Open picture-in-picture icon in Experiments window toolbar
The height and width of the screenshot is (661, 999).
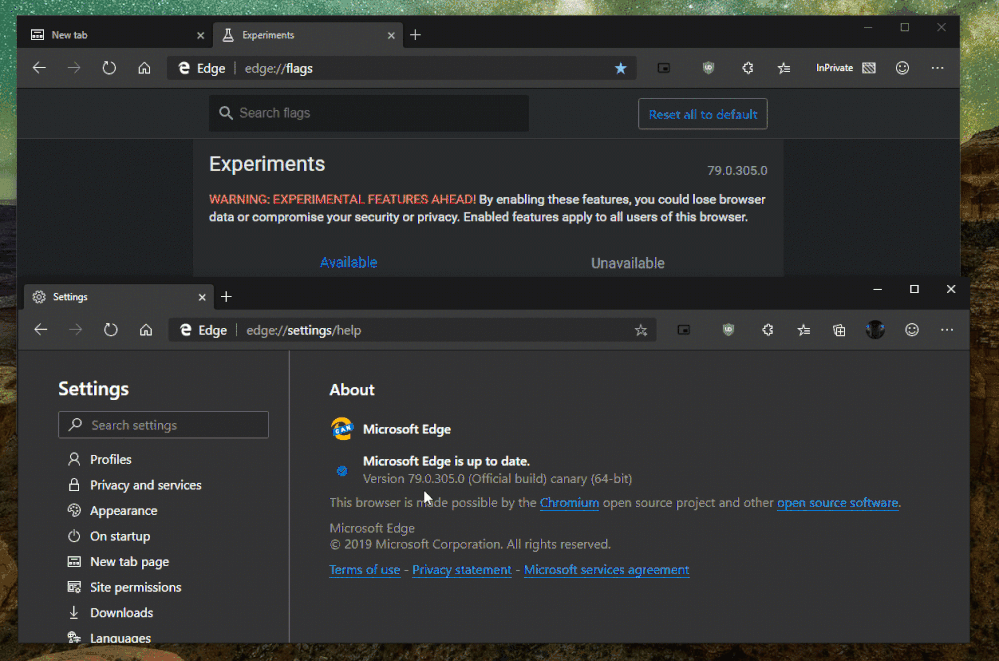coord(664,68)
